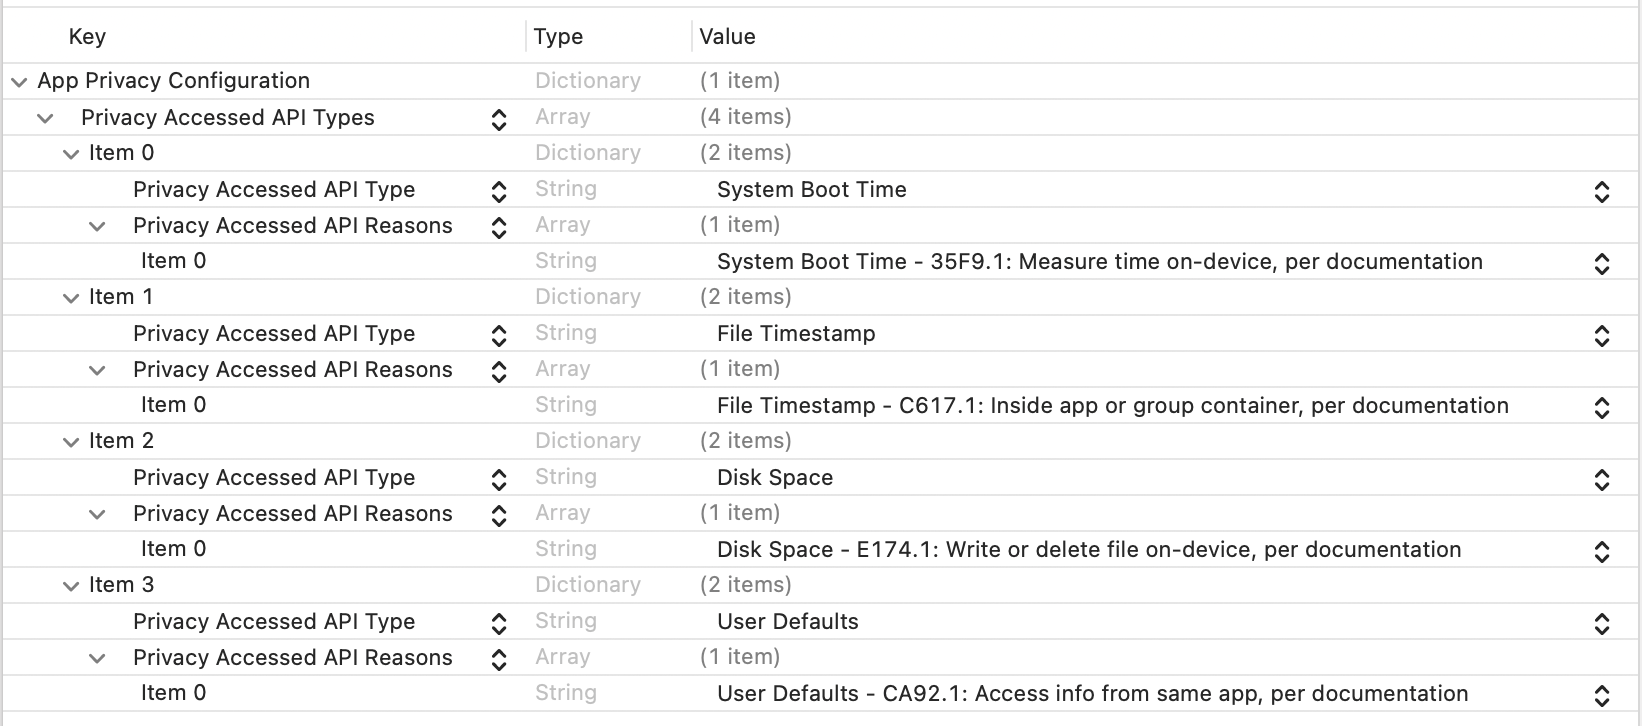Click the Type column header
Viewport: 1642px width, 726px height.
[x=558, y=37]
